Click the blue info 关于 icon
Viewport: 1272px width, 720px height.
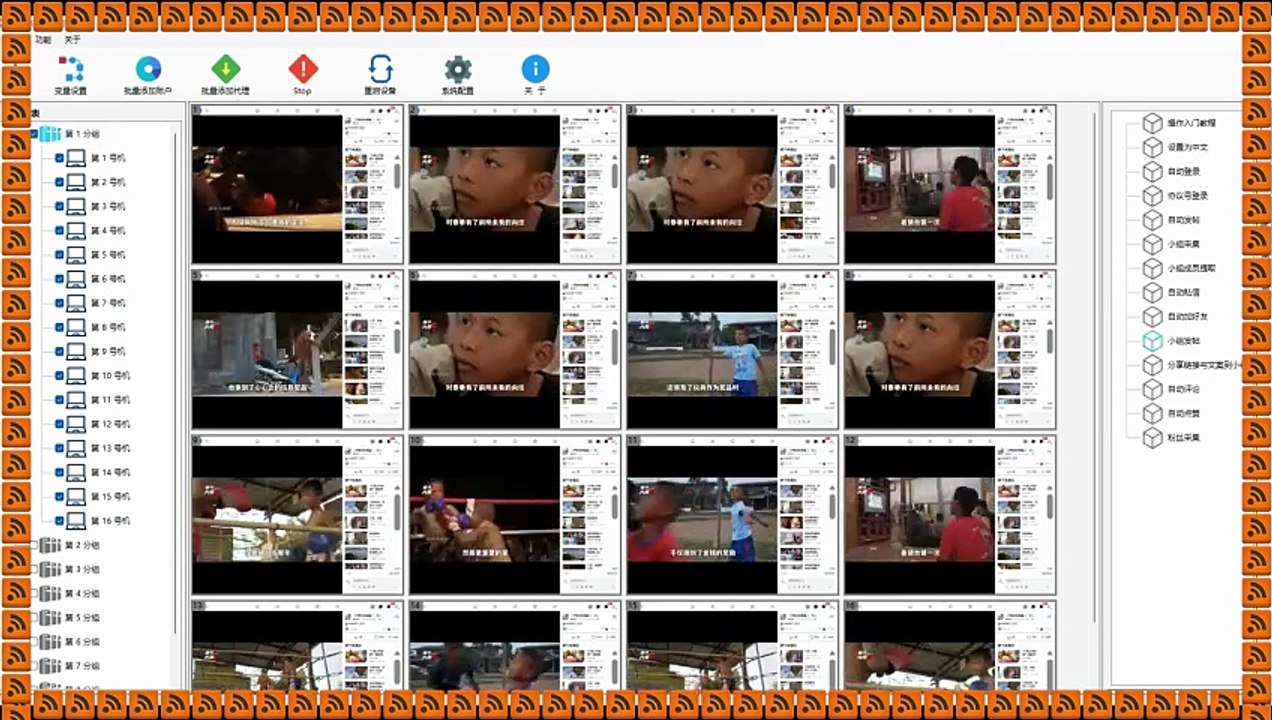click(x=535, y=69)
